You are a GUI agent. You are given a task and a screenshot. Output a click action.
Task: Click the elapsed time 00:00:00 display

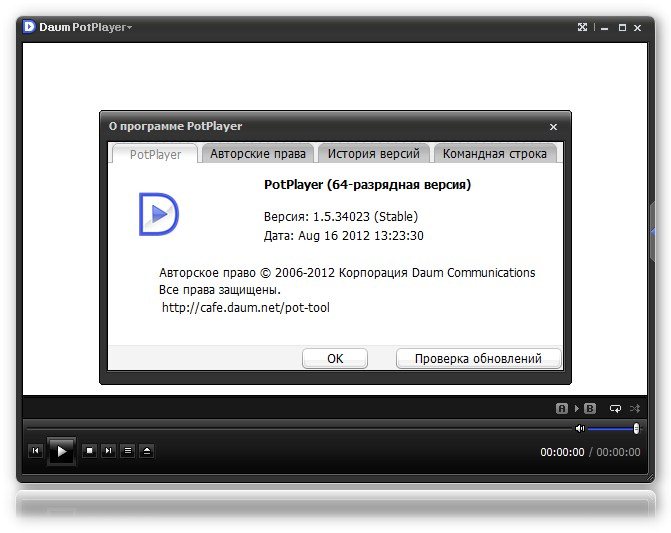(x=562, y=452)
